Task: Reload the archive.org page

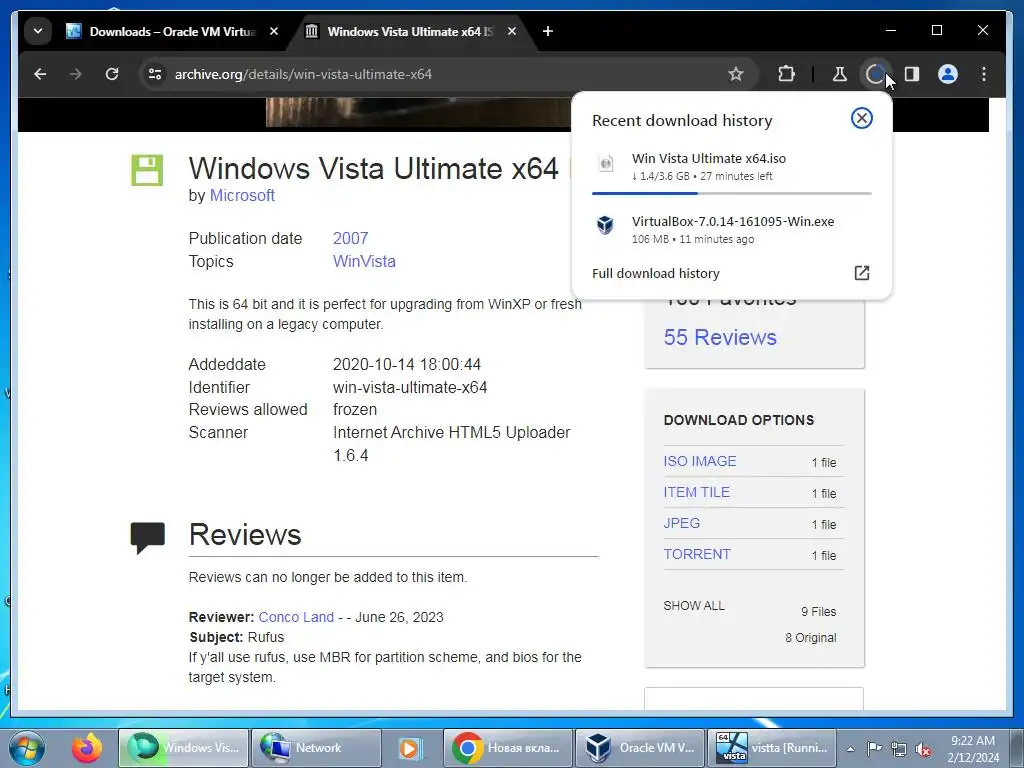Action: coord(112,74)
